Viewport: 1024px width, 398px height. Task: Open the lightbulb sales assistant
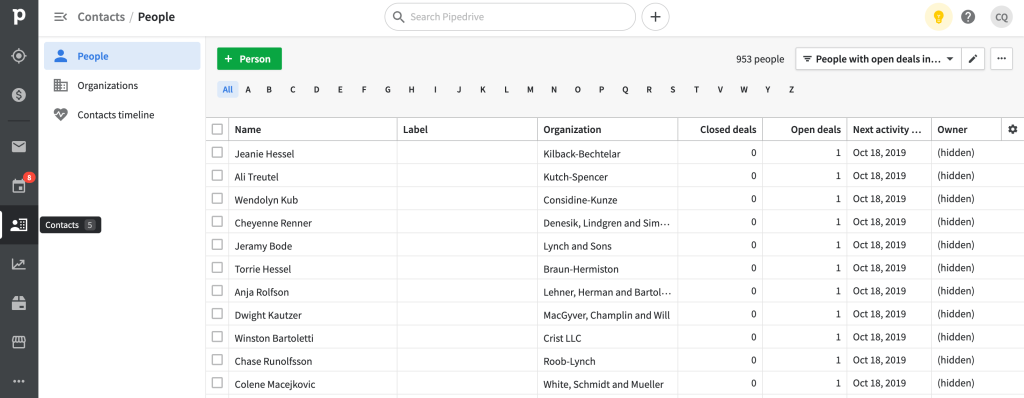(x=938, y=17)
